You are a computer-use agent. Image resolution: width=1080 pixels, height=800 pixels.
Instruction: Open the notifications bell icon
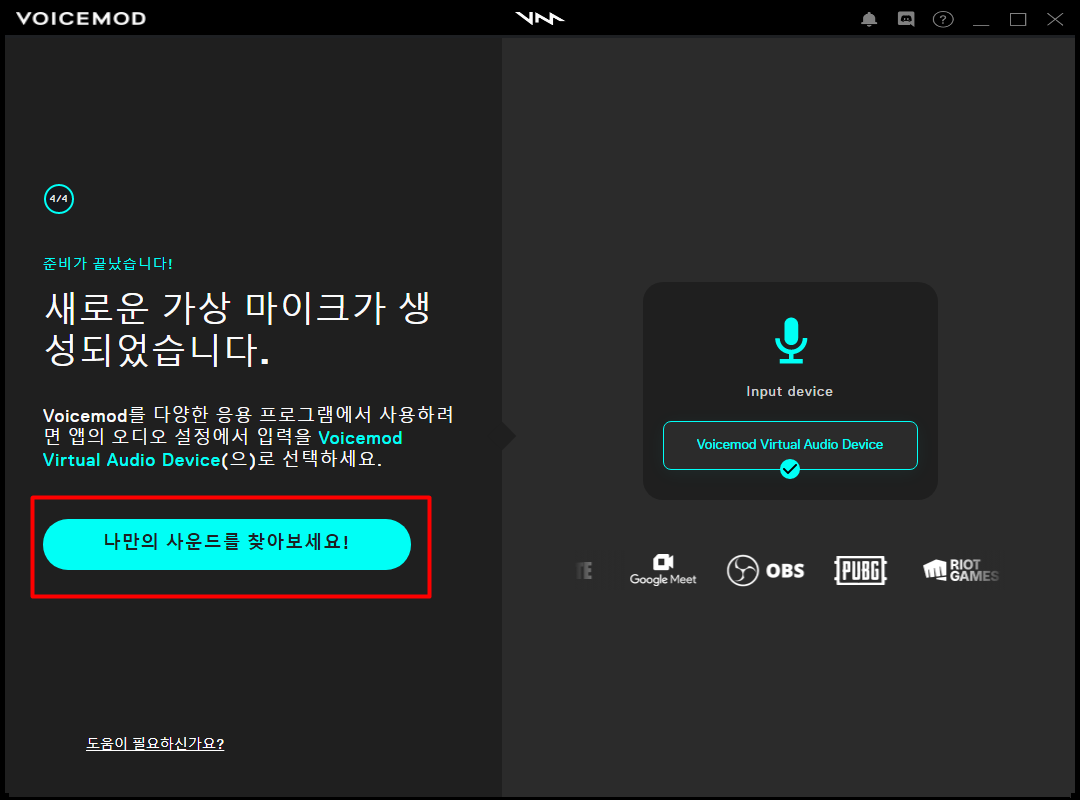coord(869,19)
